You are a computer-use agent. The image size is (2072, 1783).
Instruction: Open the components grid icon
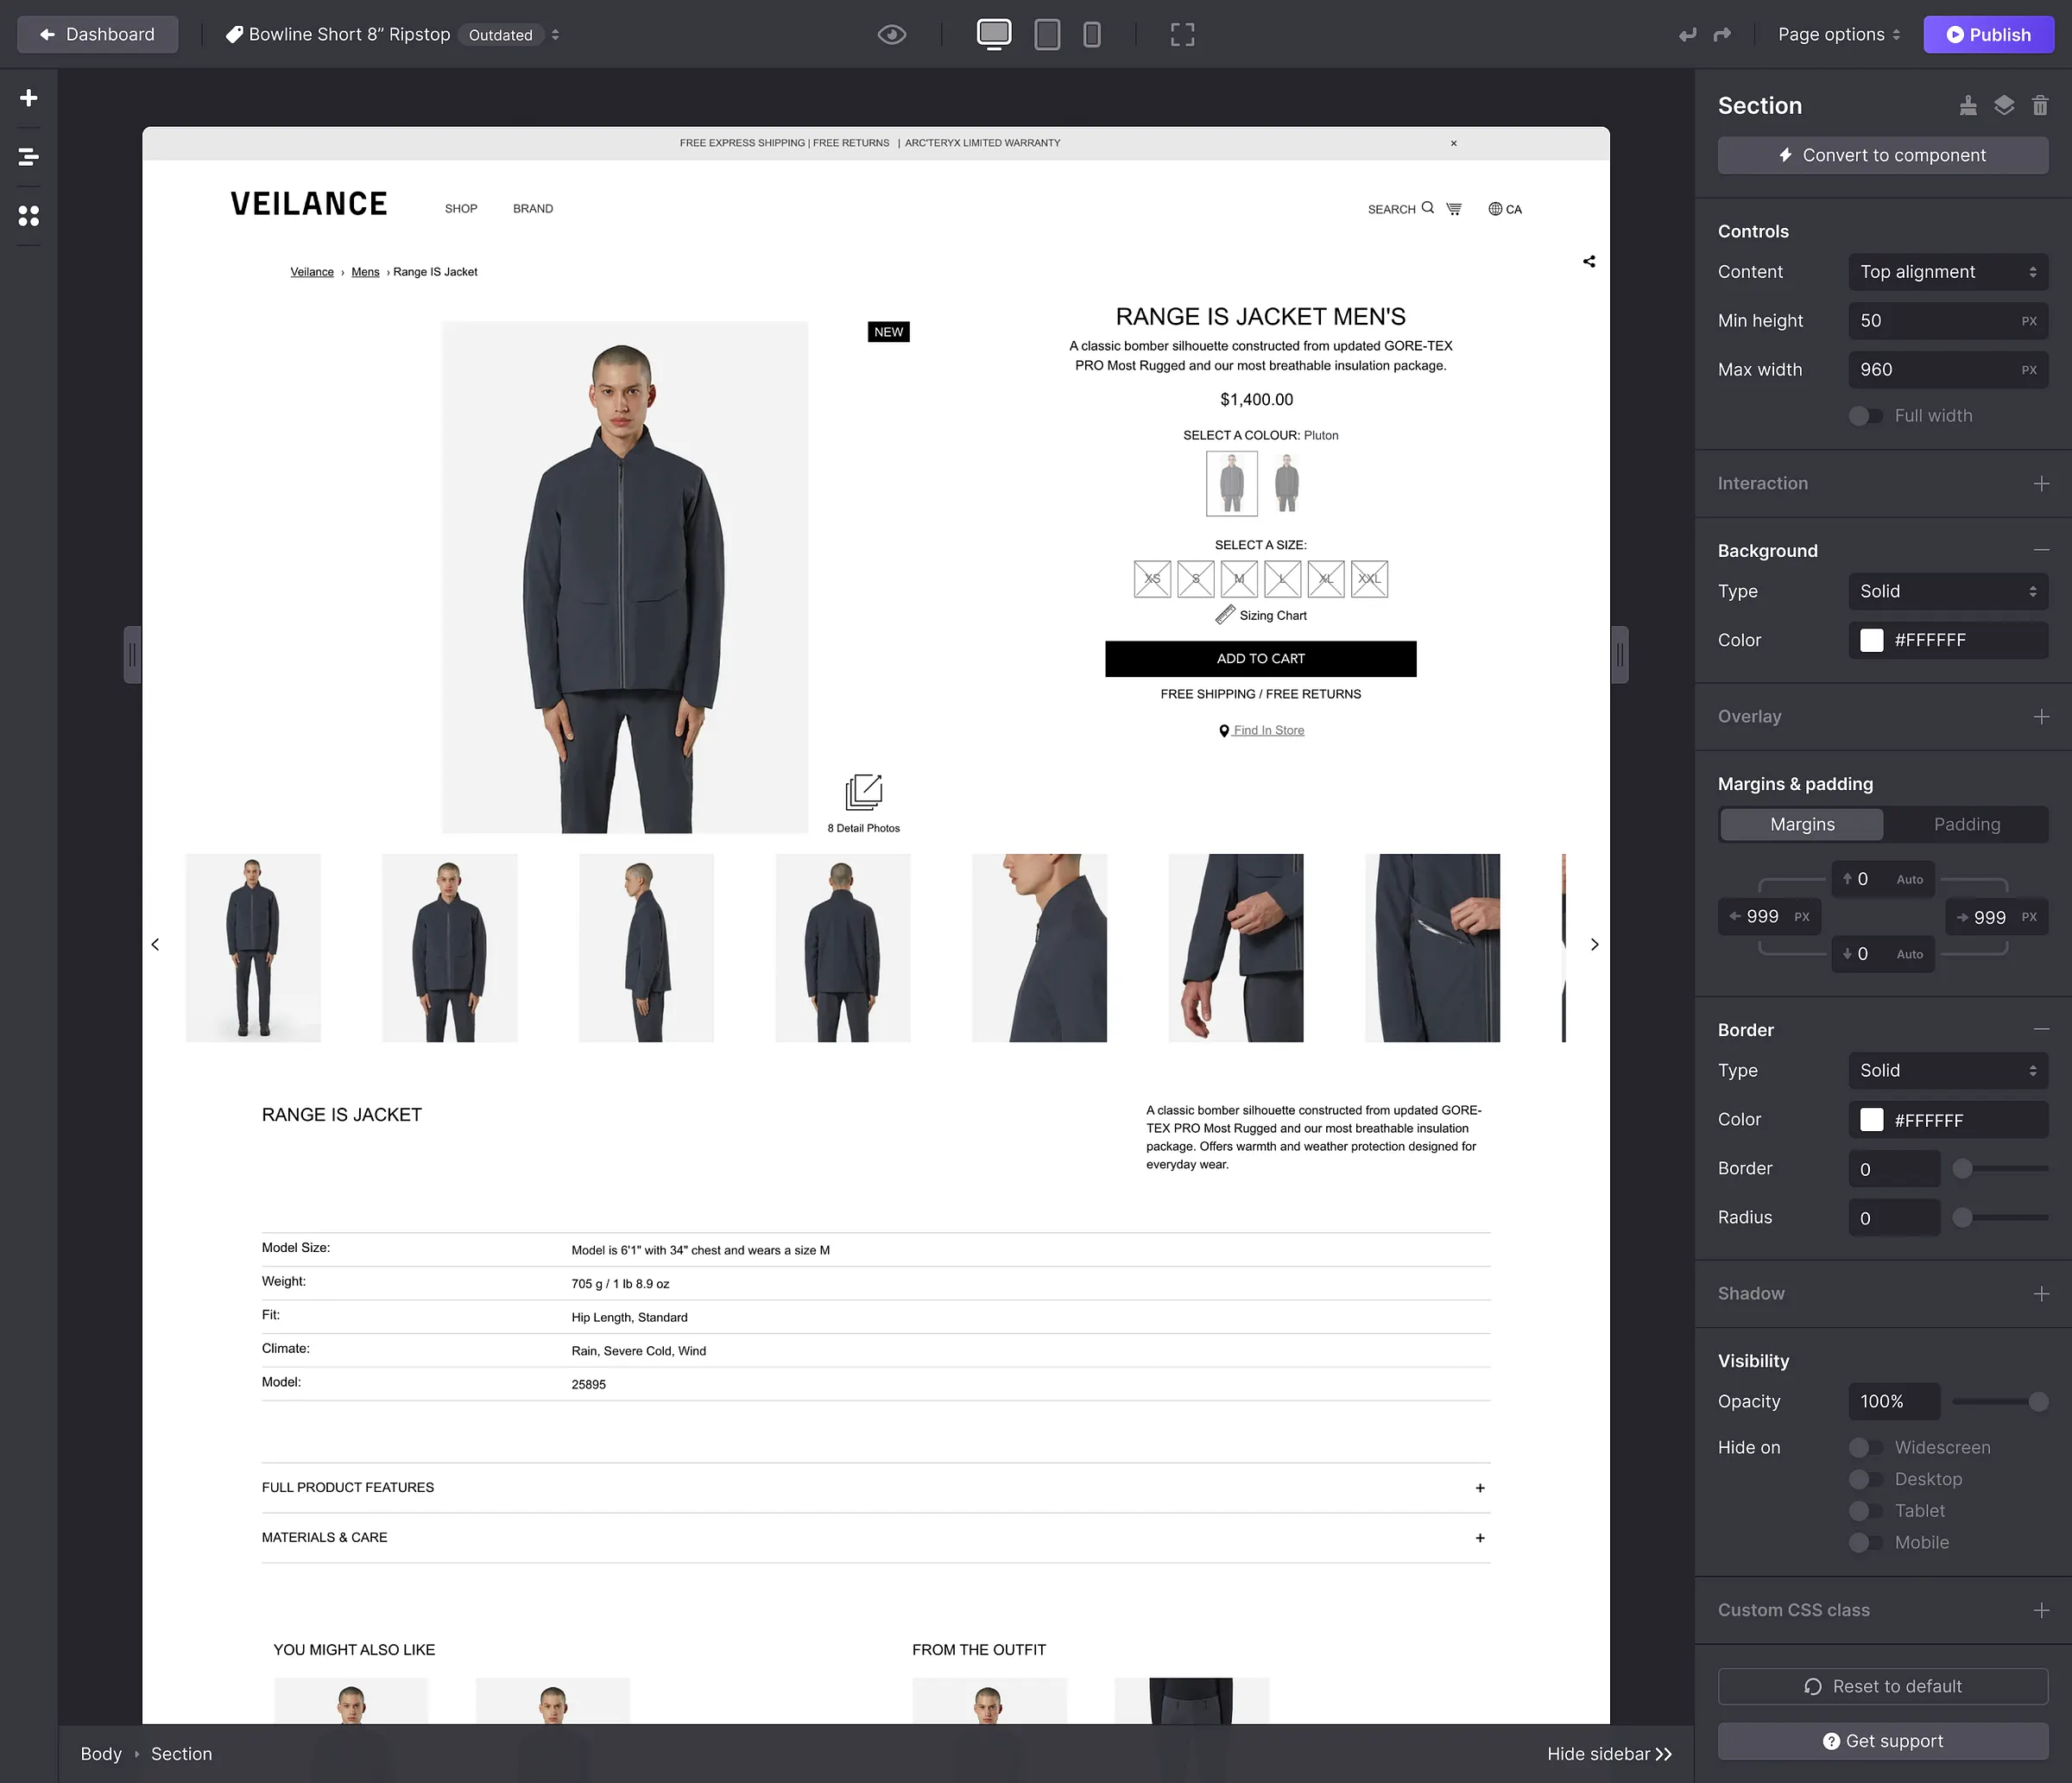[29, 216]
